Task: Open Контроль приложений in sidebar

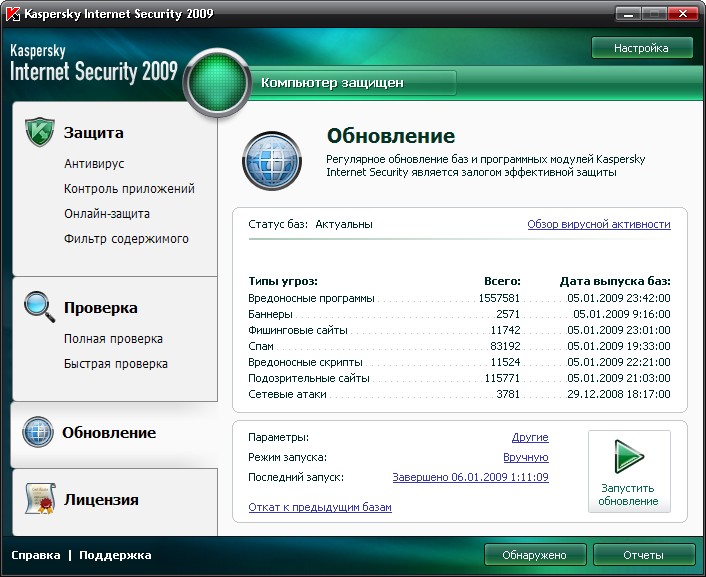Action: (x=129, y=189)
